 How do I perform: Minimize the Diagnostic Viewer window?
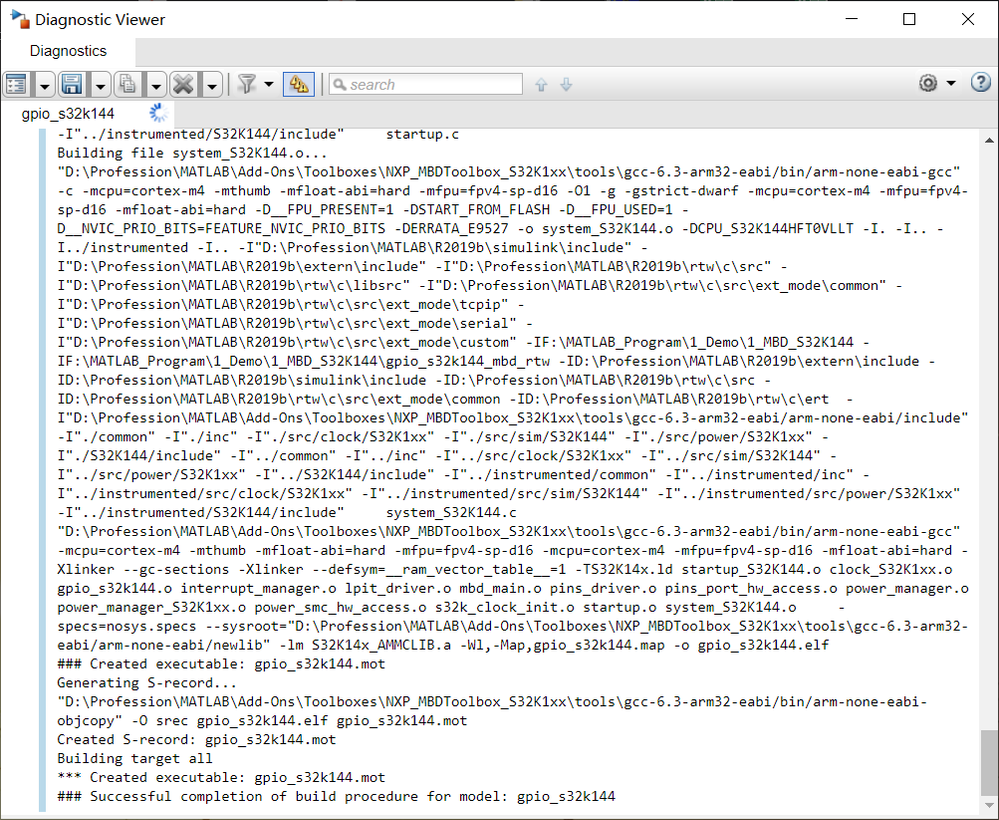(x=852, y=19)
